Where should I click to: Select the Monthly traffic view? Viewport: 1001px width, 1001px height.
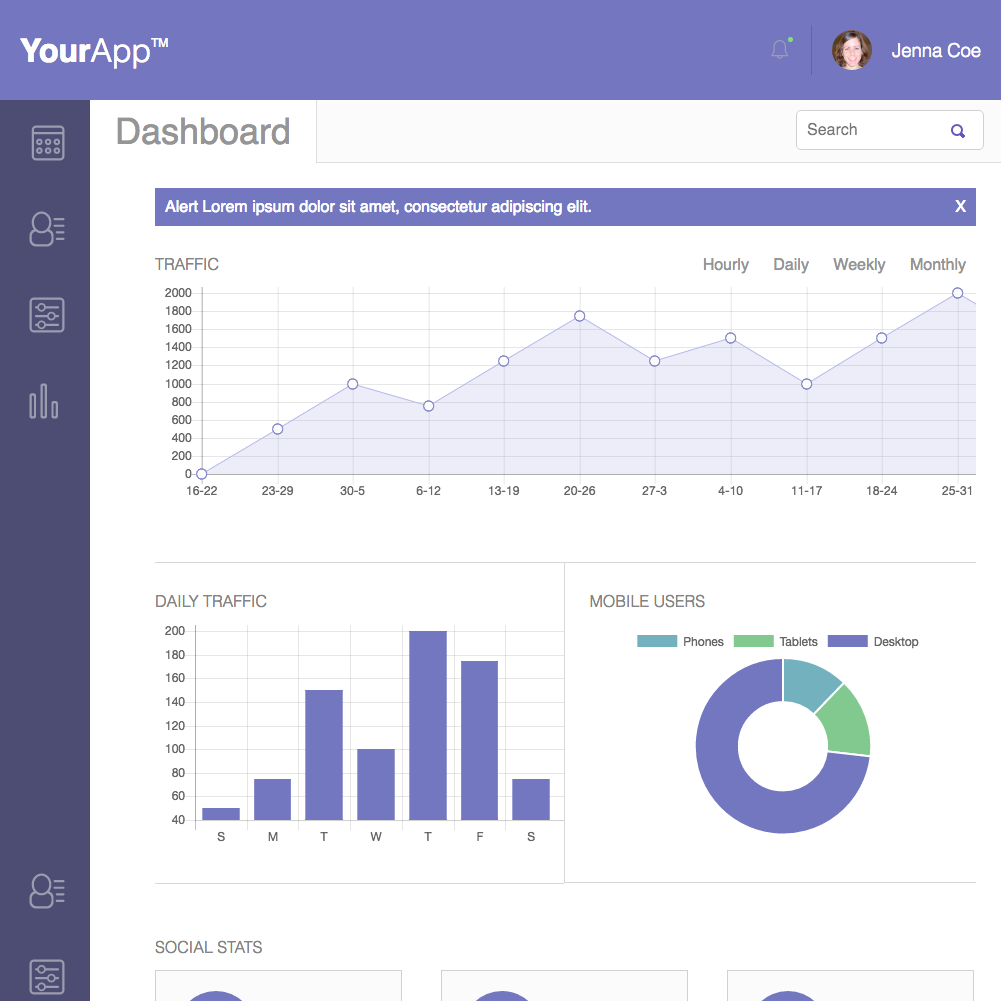pos(937,265)
